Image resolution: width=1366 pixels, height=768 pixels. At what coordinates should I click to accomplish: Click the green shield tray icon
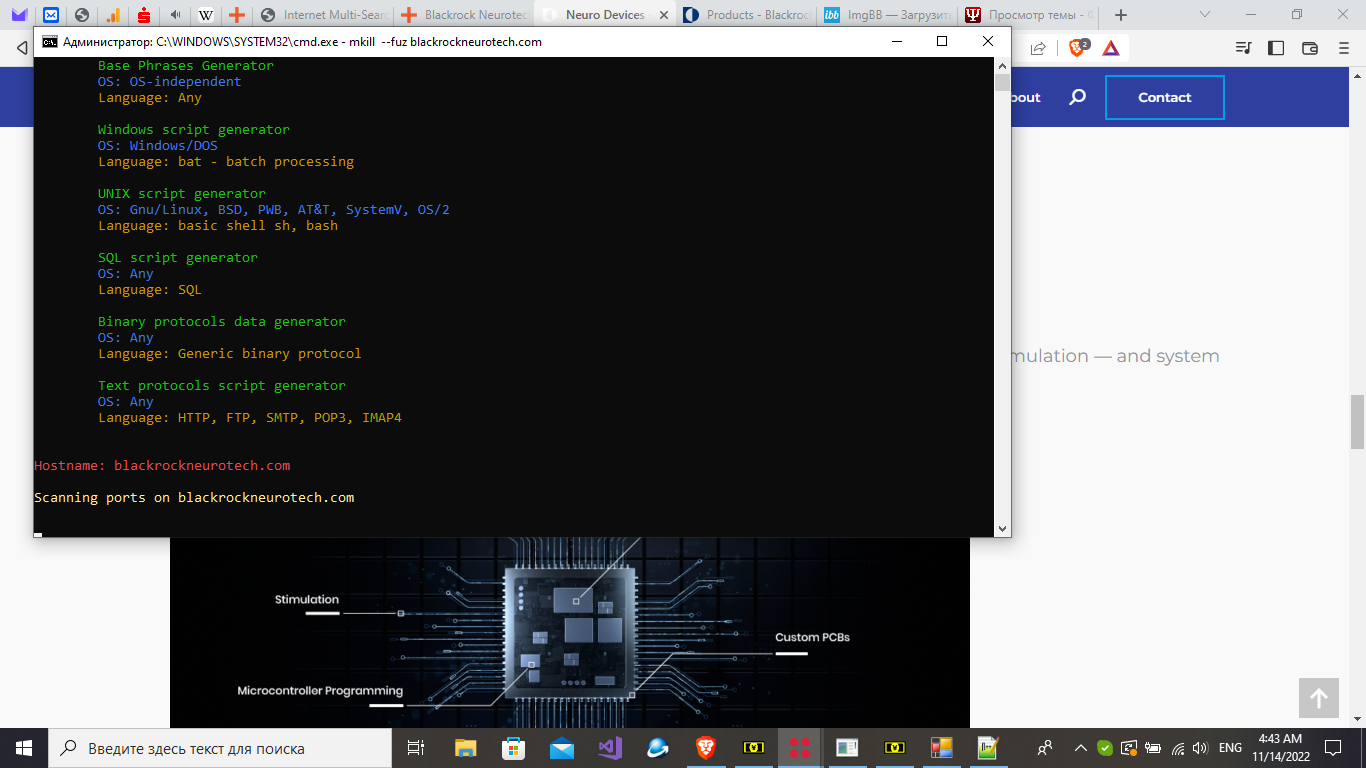pyautogui.click(x=1104, y=748)
